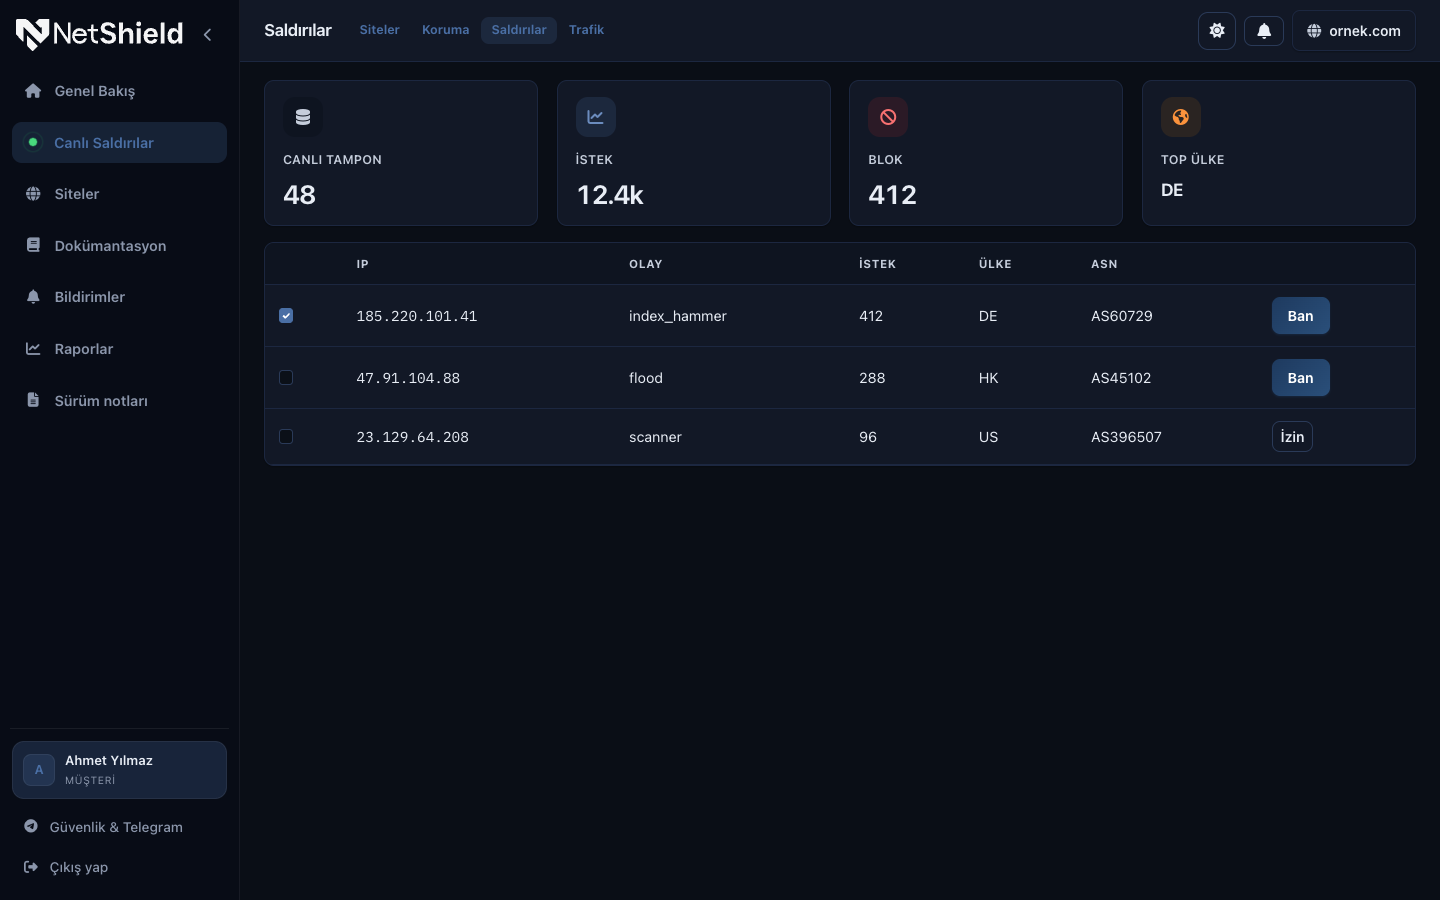The image size is (1440, 900).
Task: Click the Siteler globe icon in sidebar
Action: point(33,194)
